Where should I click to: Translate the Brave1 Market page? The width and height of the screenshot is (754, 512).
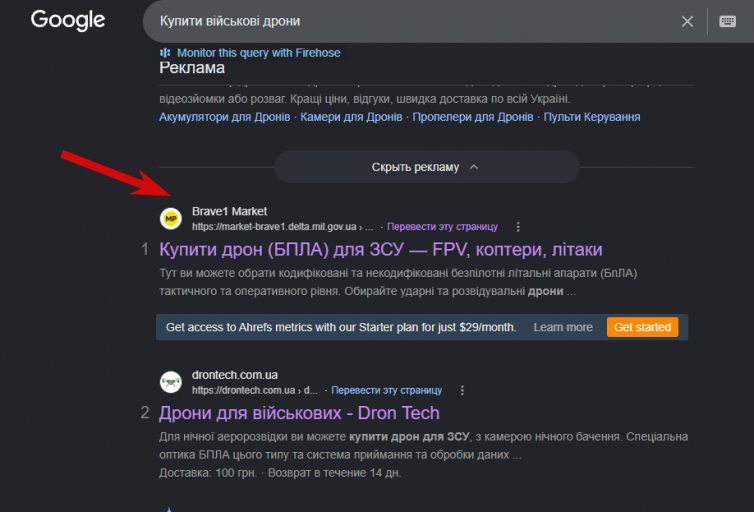pyautogui.click(x=442, y=227)
